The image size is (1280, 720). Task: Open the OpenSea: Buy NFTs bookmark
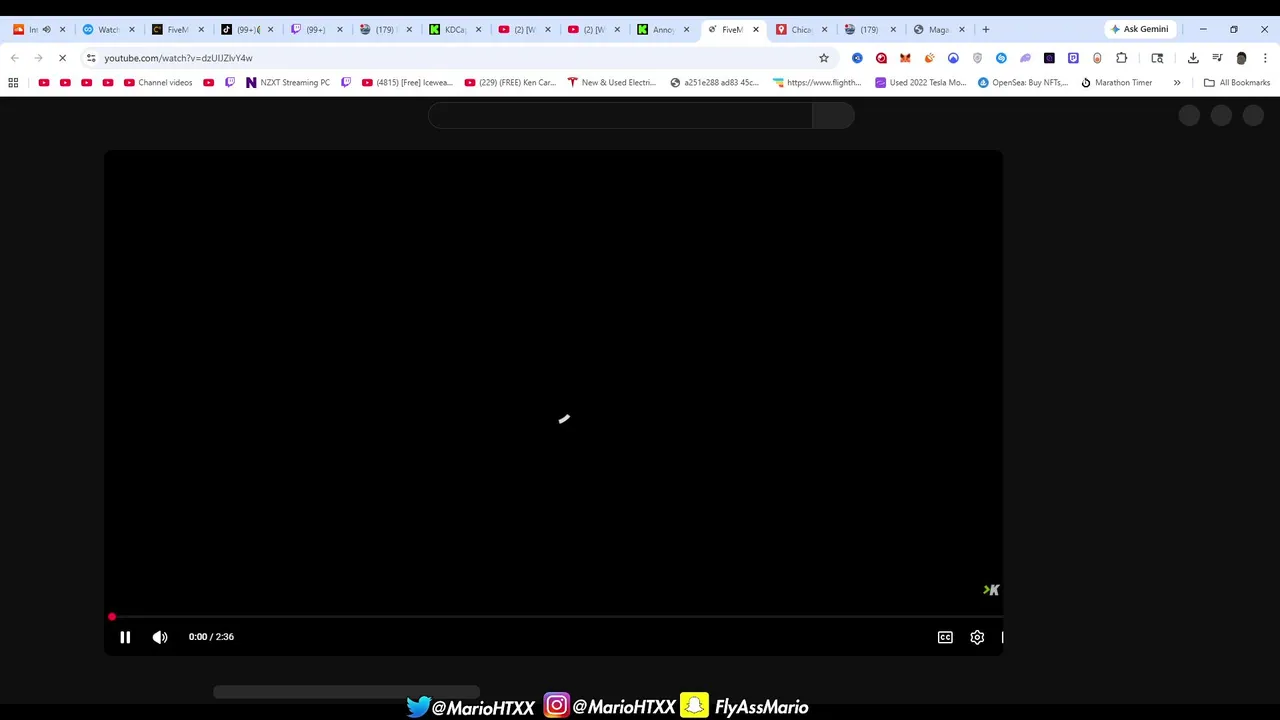(x=1023, y=83)
